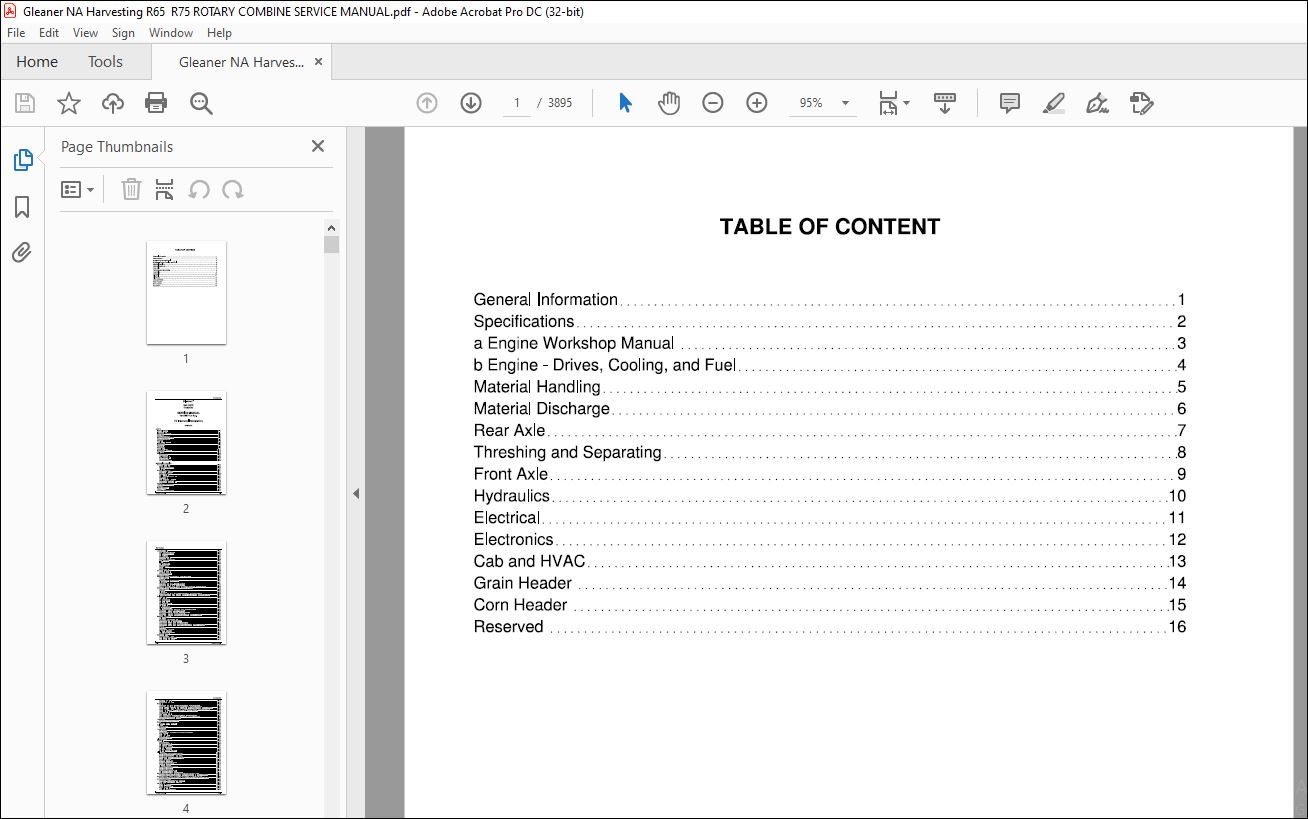Image resolution: width=1308 pixels, height=819 pixels.
Task: Click the insert pages icon in thumbnails
Action: coord(165,189)
